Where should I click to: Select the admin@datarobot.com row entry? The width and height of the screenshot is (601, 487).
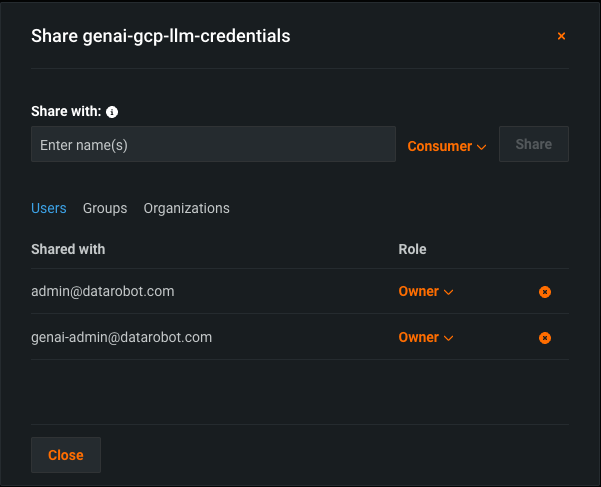point(103,291)
